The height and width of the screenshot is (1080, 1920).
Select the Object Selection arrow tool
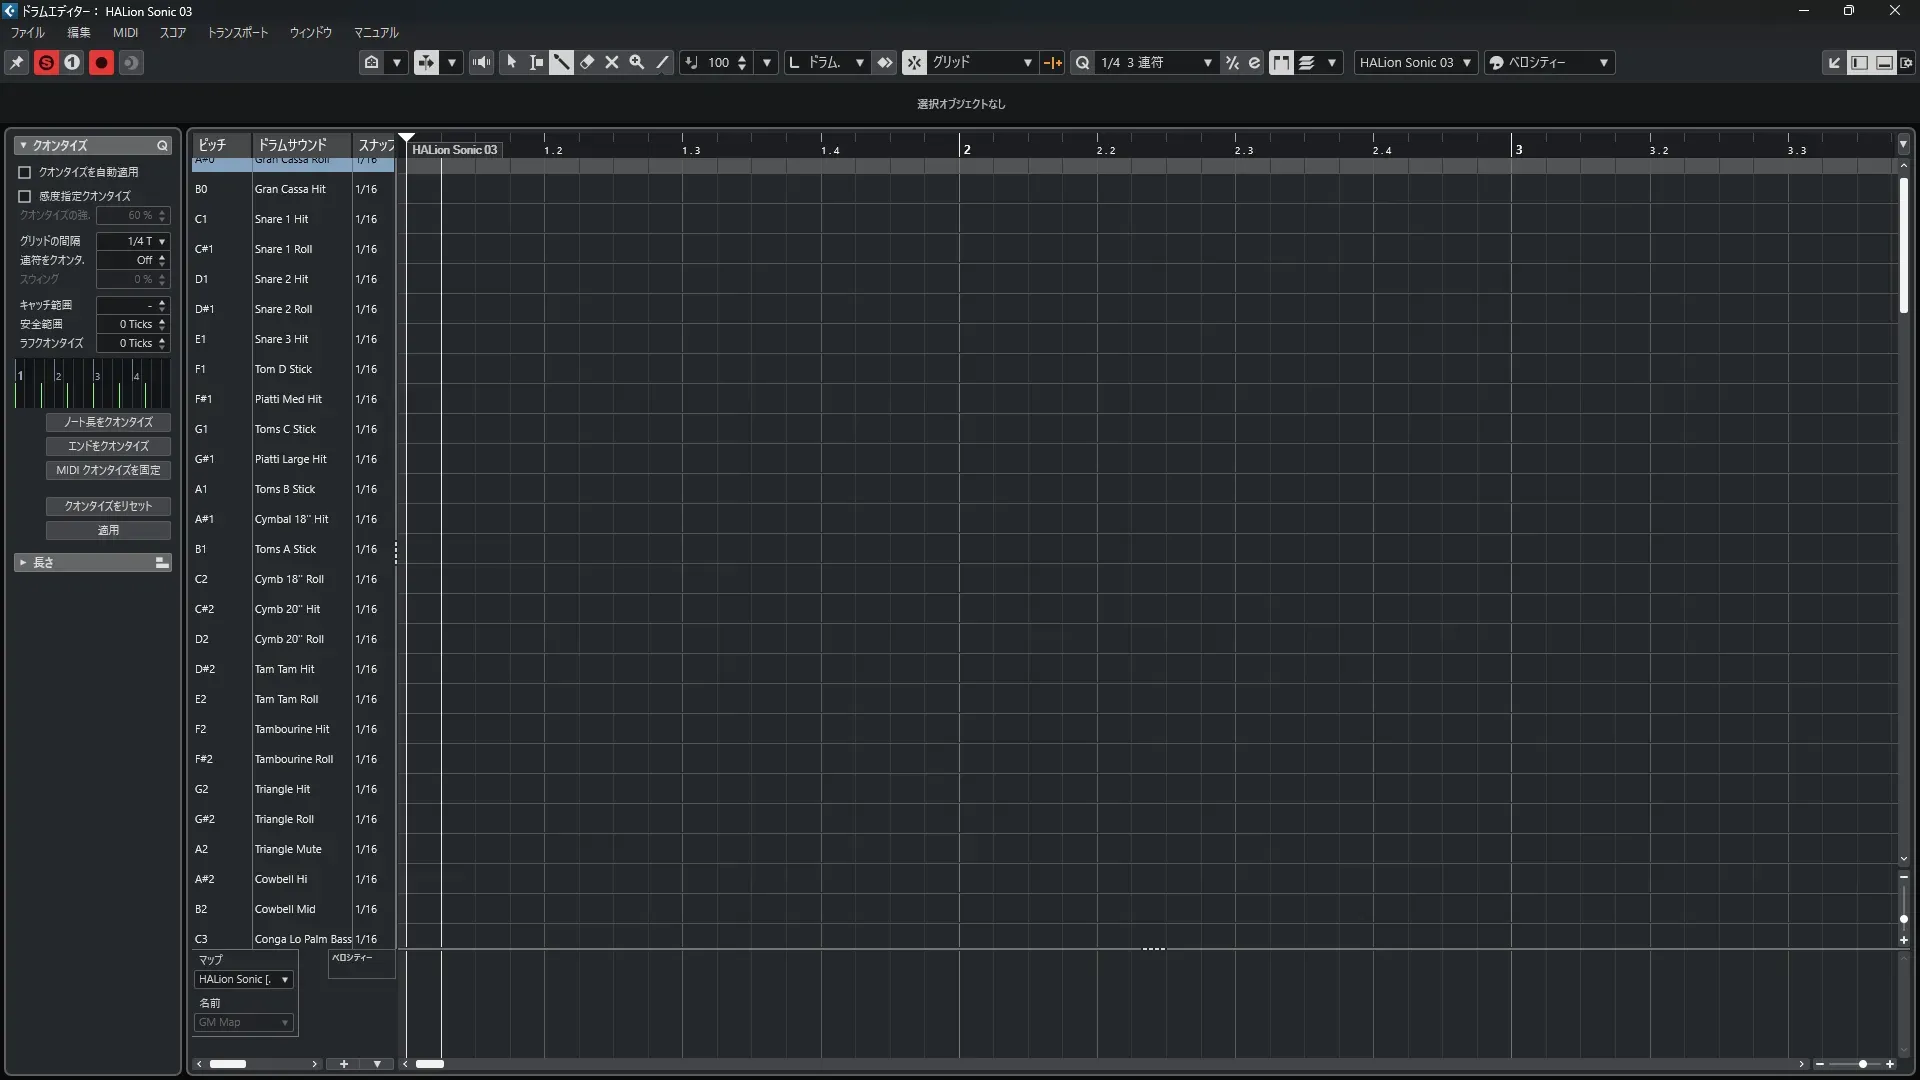511,62
